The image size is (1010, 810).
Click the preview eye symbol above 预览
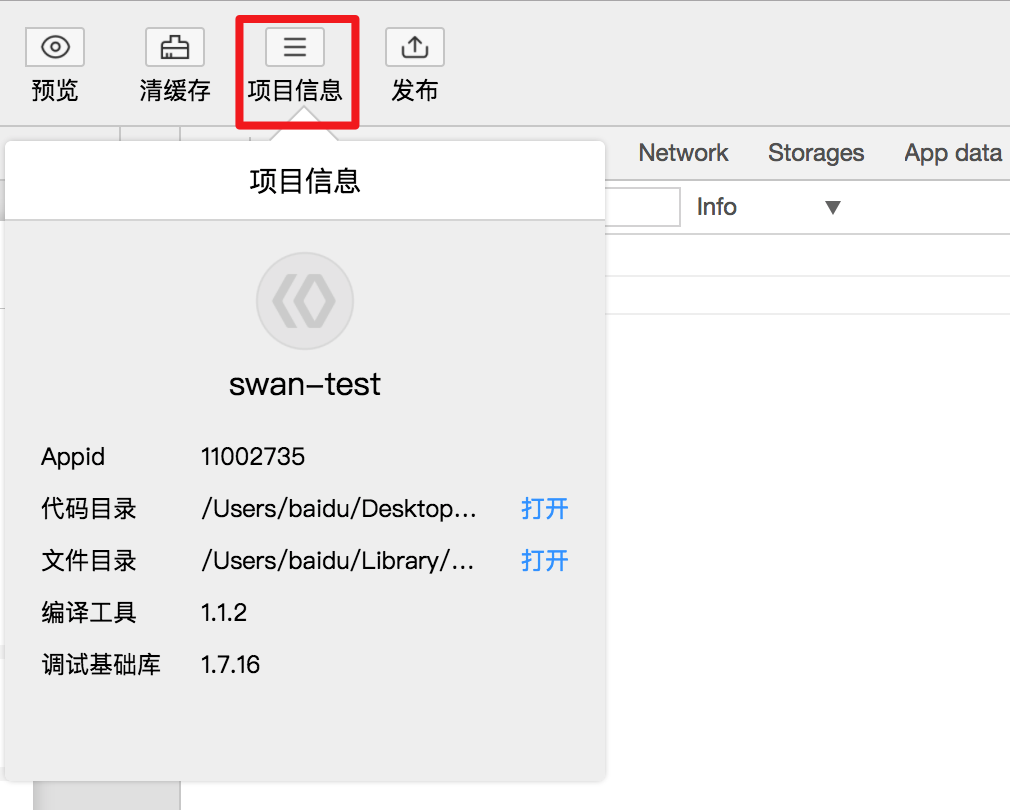[55, 47]
